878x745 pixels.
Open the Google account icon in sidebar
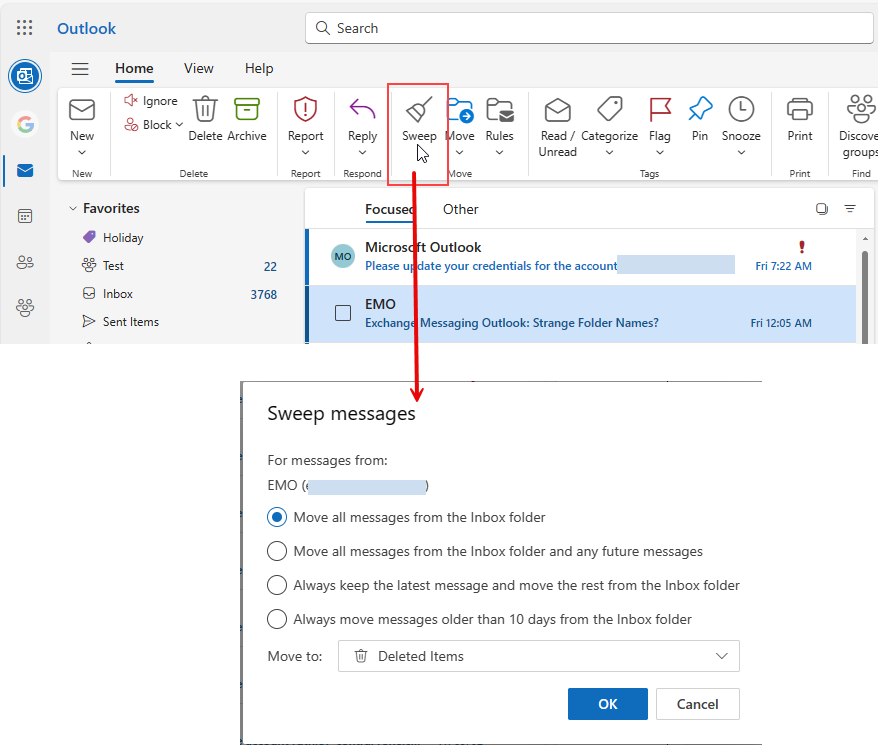pyautogui.click(x=25, y=124)
